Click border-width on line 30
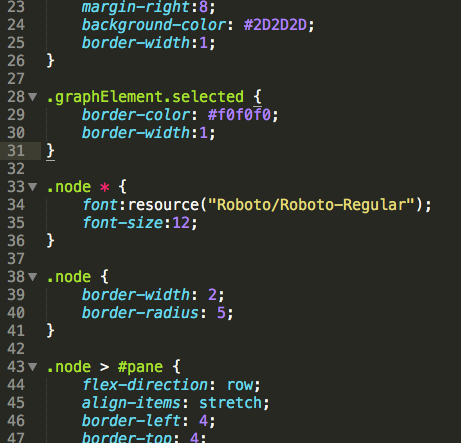This screenshot has height=443, width=461. point(136,133)
